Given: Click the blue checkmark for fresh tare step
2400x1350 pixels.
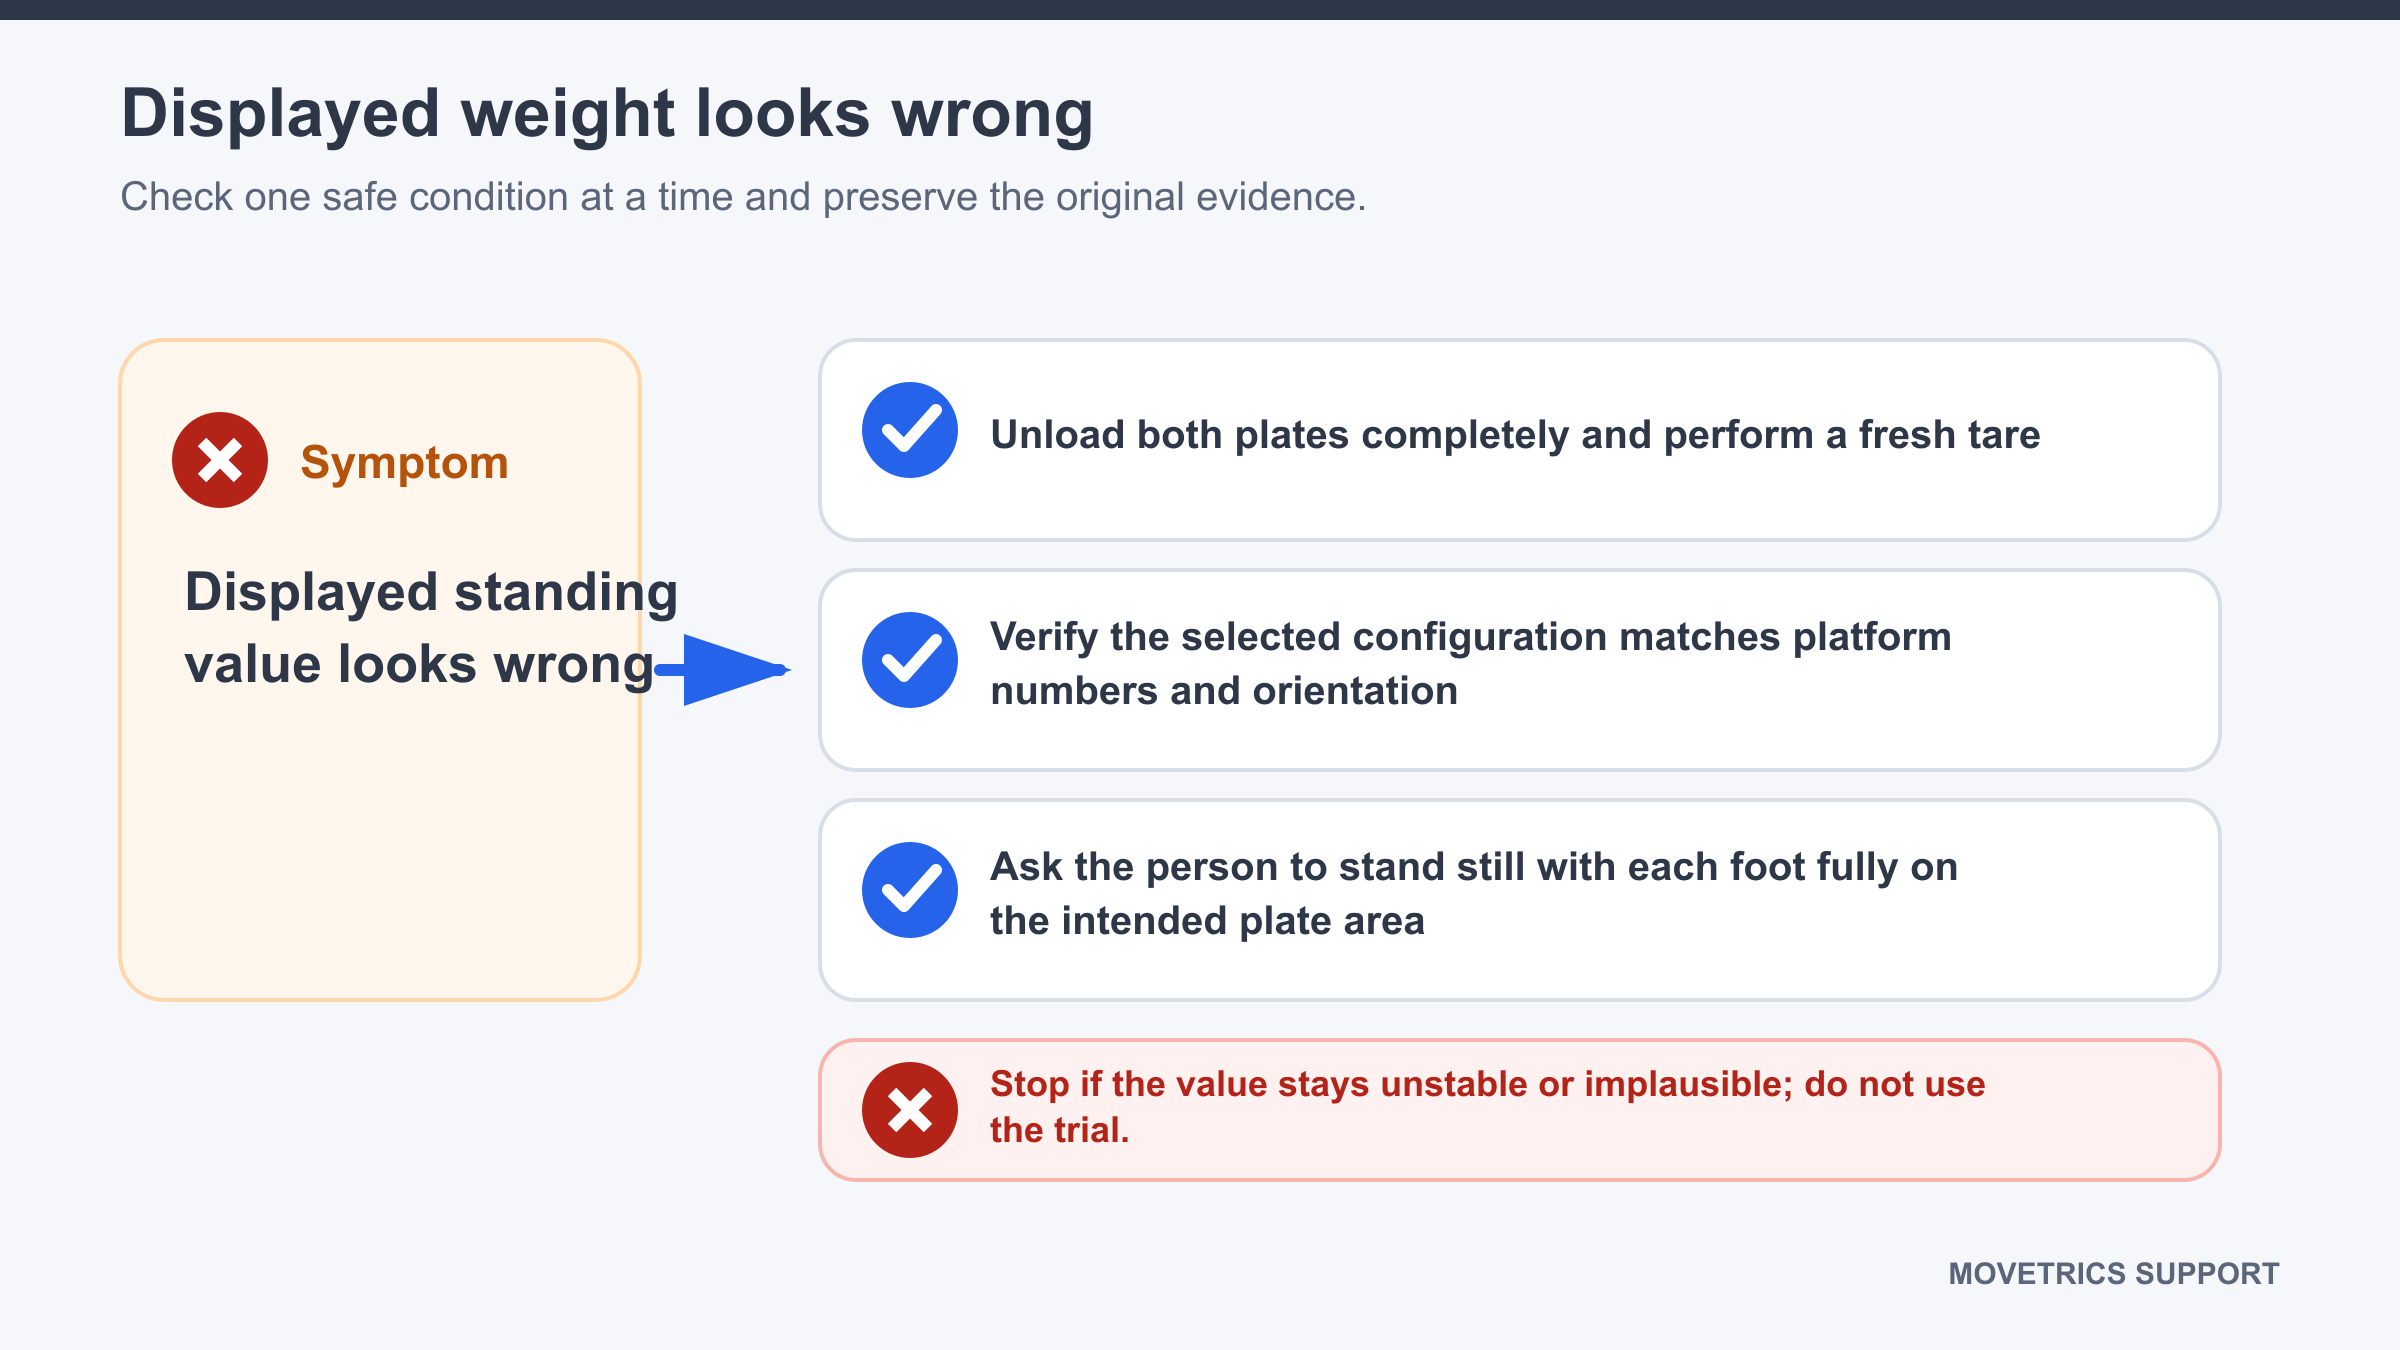Looking at the screenshot, I should (x=910, y=430).
